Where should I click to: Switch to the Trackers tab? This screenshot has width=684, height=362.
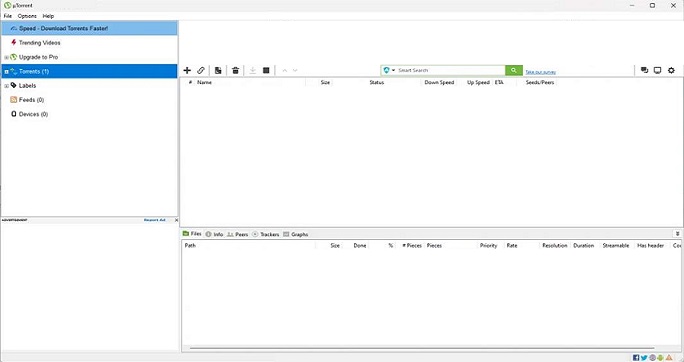coord(266,234)
